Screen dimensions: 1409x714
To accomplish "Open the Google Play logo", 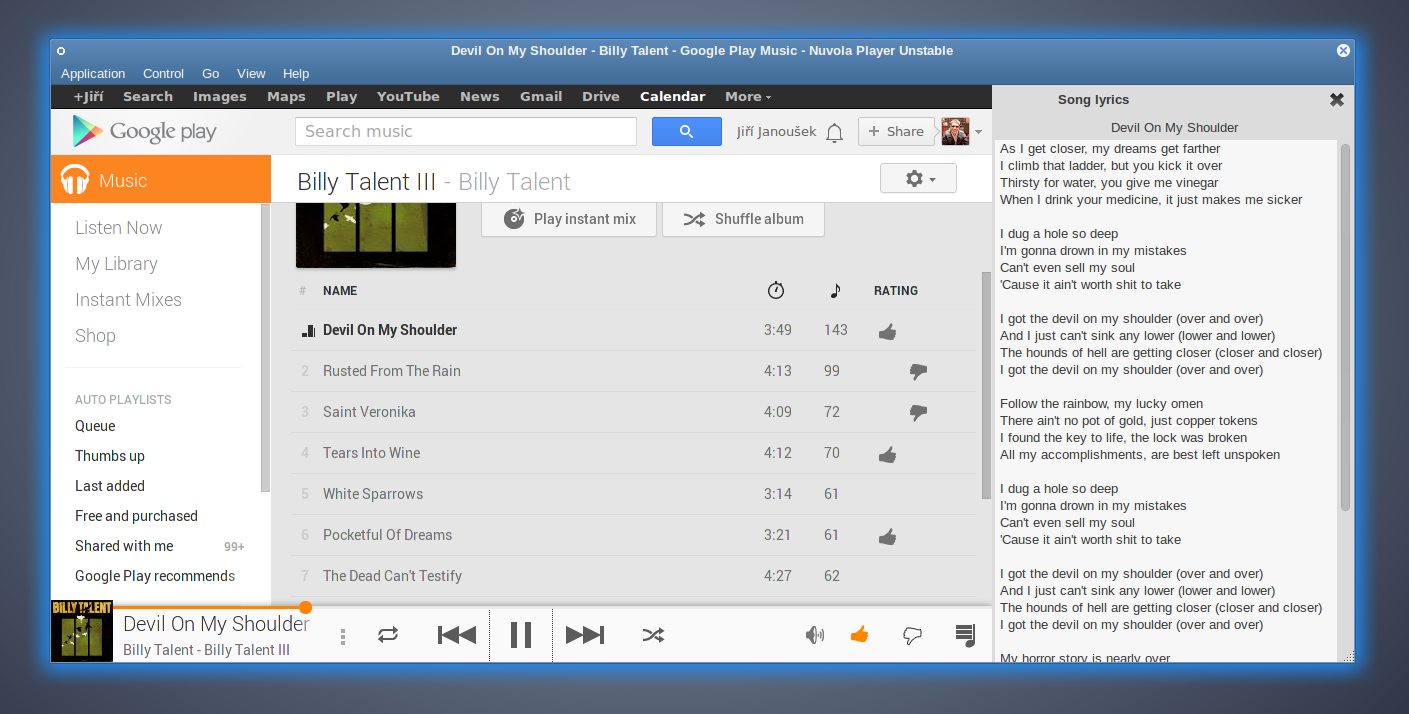I will pos(144,131).
